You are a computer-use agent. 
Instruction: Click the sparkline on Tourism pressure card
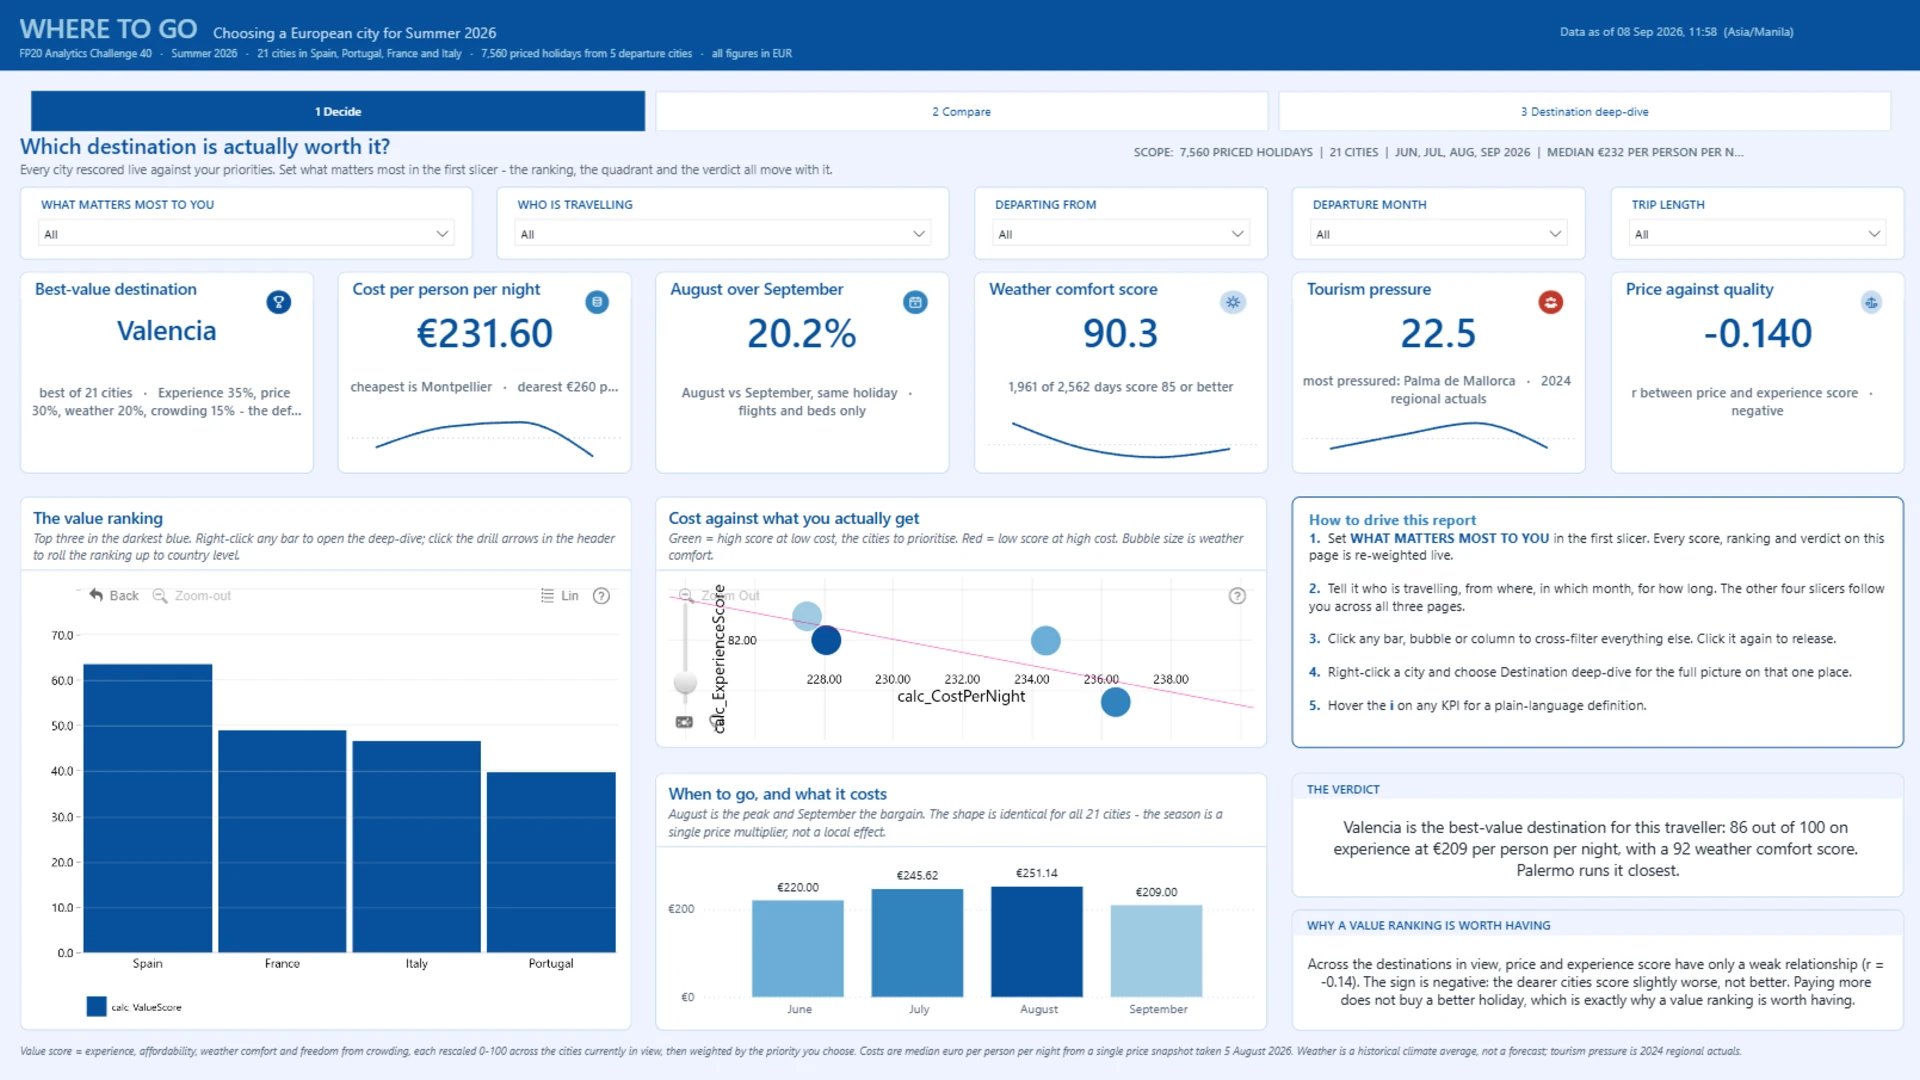click(x=1438, y=436)
